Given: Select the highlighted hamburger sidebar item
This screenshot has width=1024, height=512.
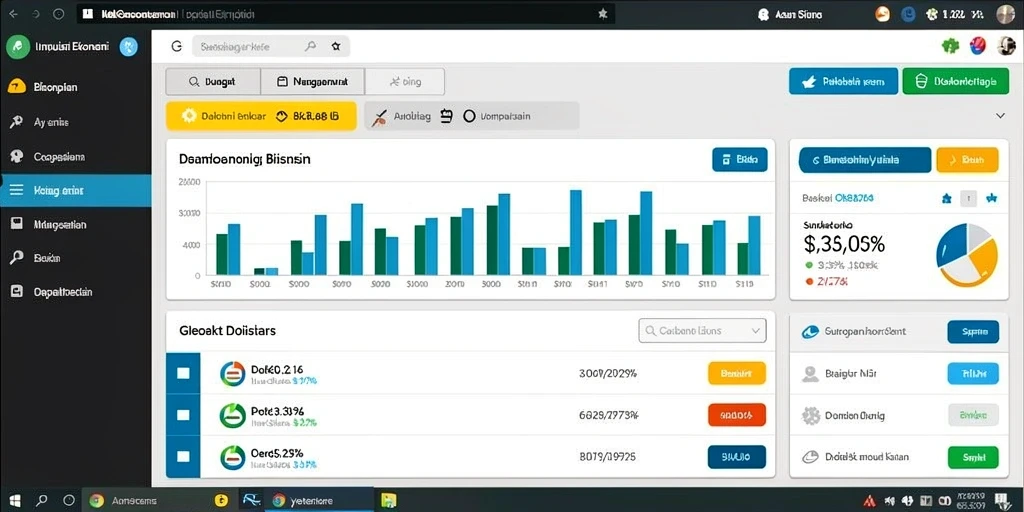Looking at the screenshot, I should click(76, 191).
